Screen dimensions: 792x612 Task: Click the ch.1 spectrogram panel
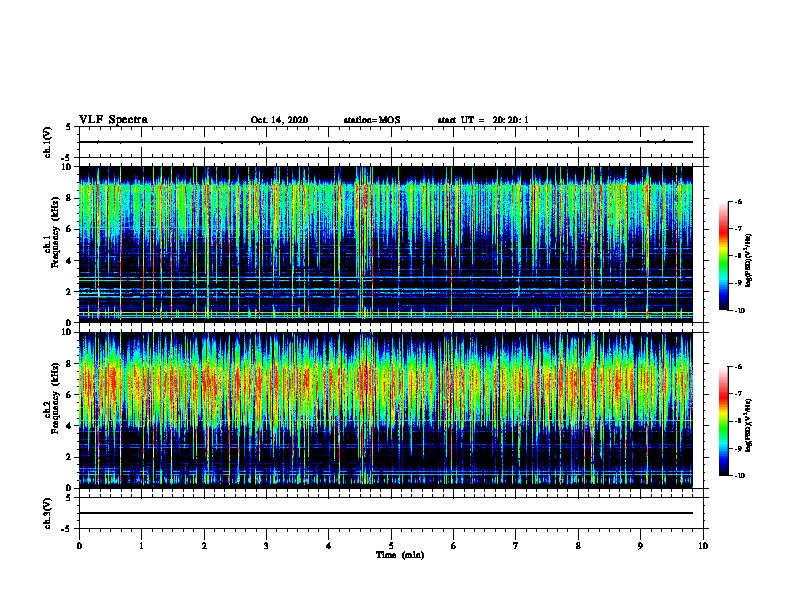click(386, 244)
